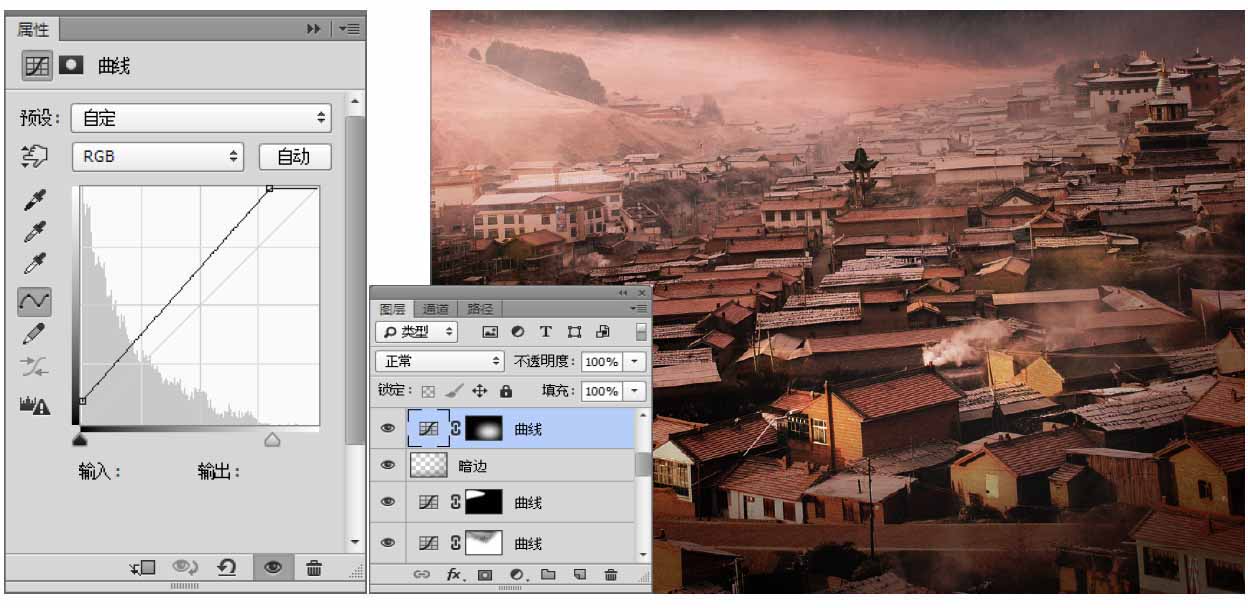1248x608 pixels.
Task: Toggle lock image pixels brush icon
Action: coord(454,391)
